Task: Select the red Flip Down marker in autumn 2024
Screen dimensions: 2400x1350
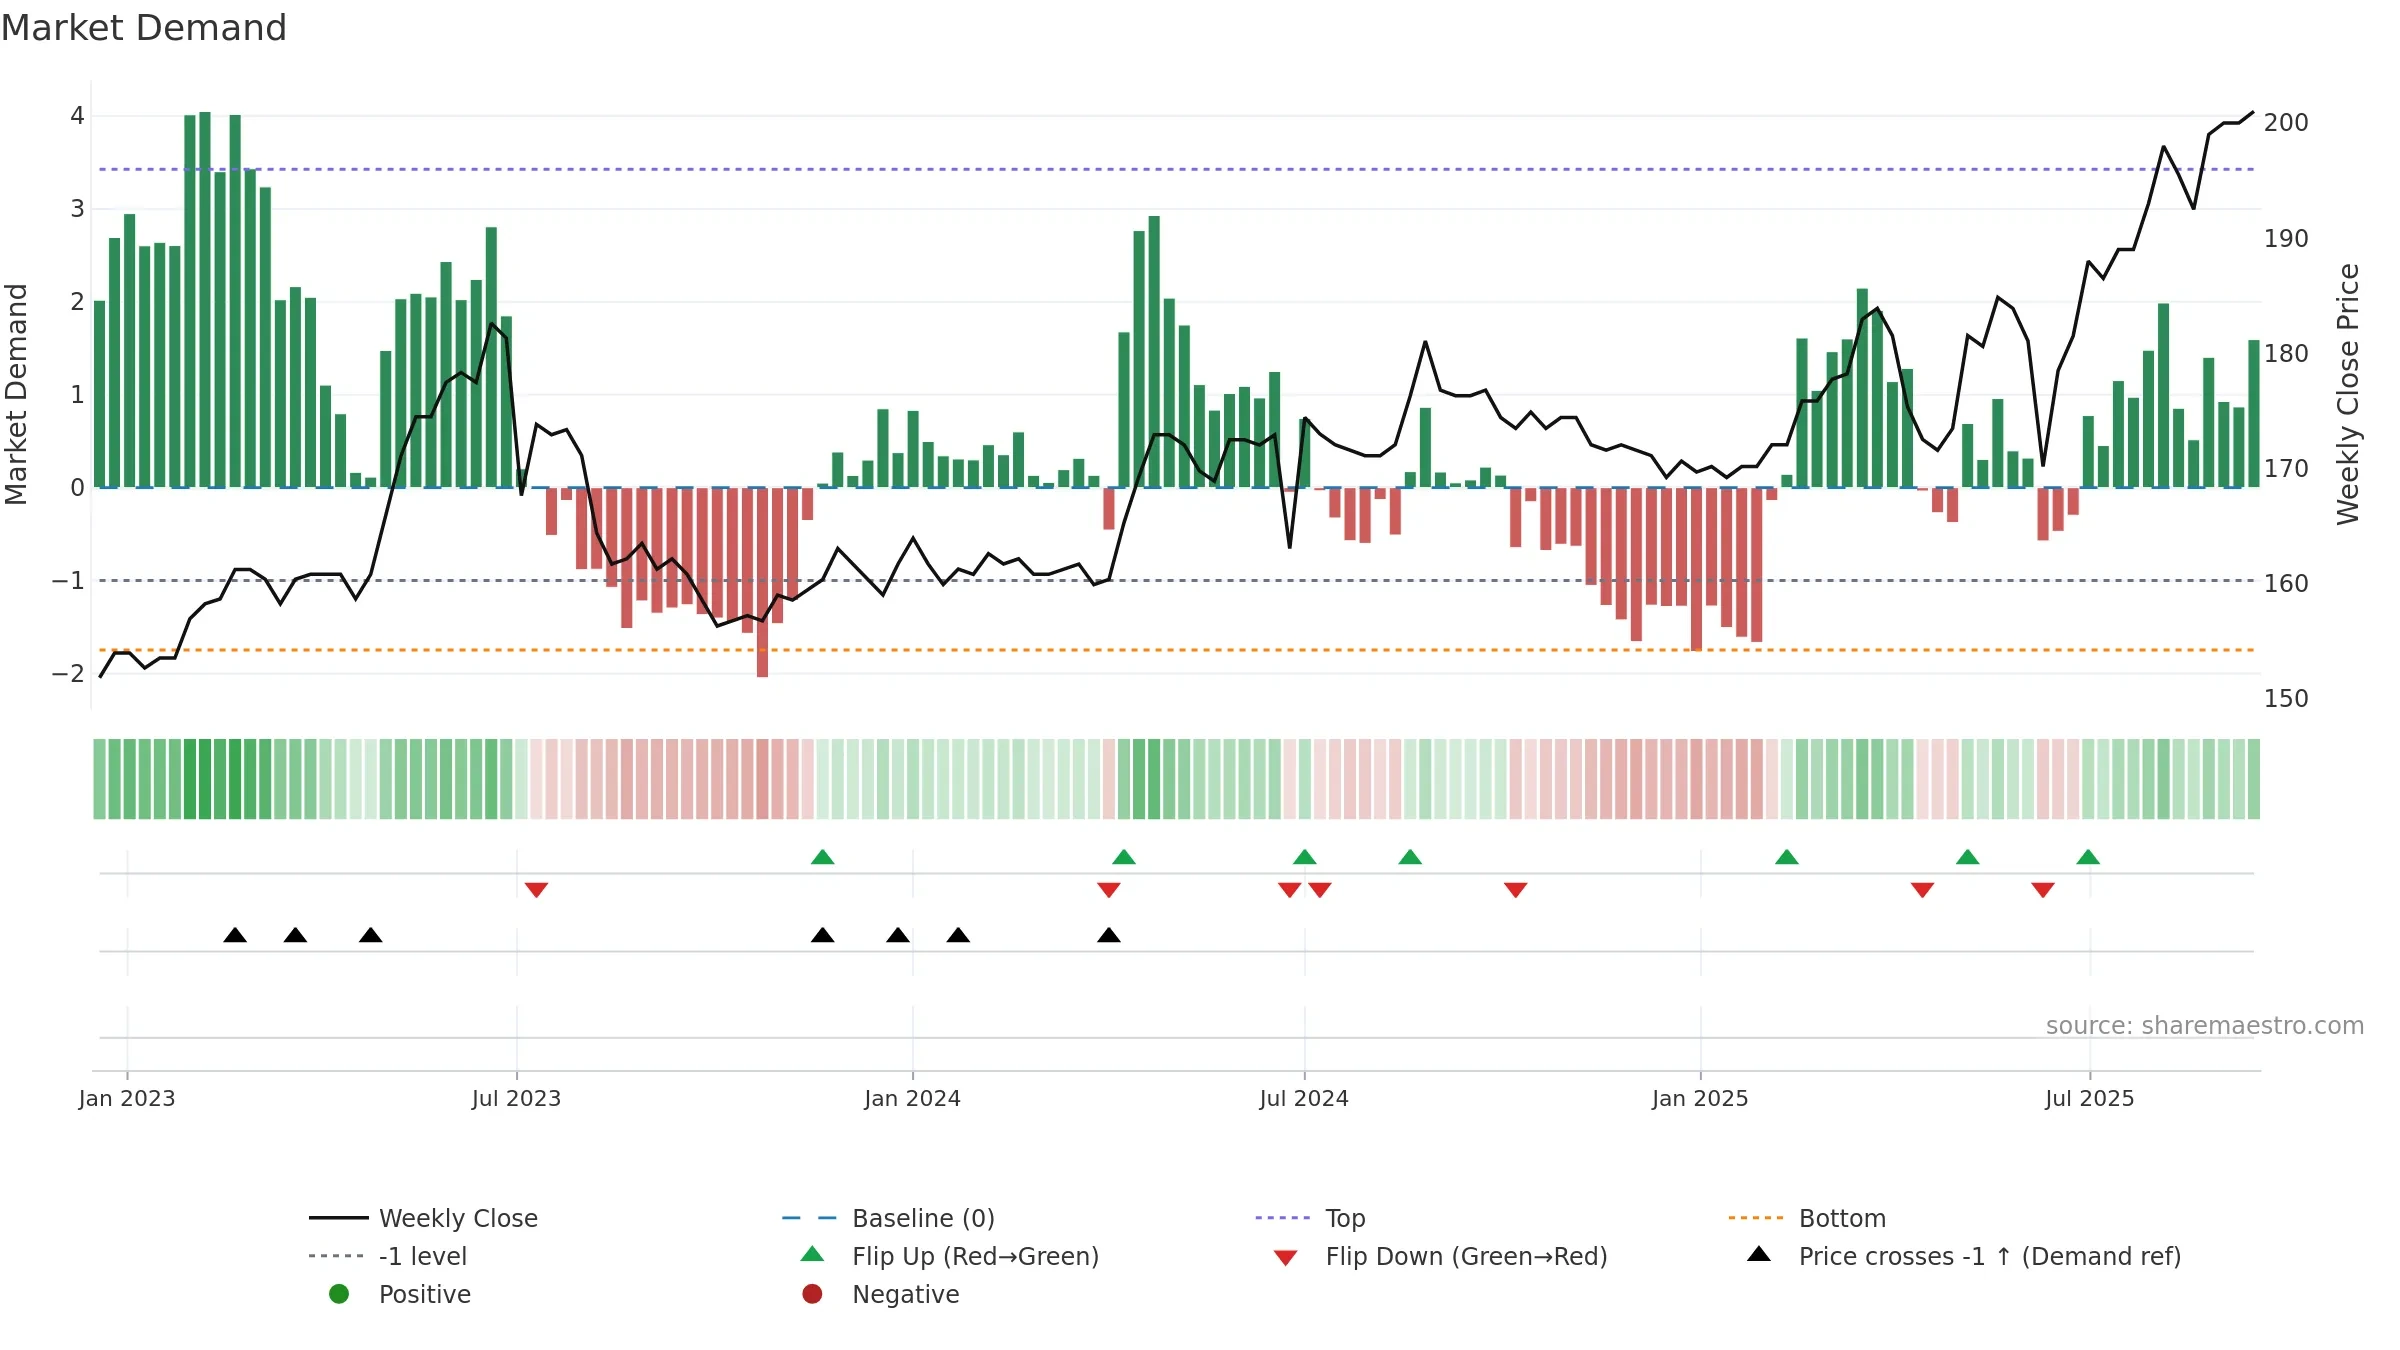Action: [1516, 890]
